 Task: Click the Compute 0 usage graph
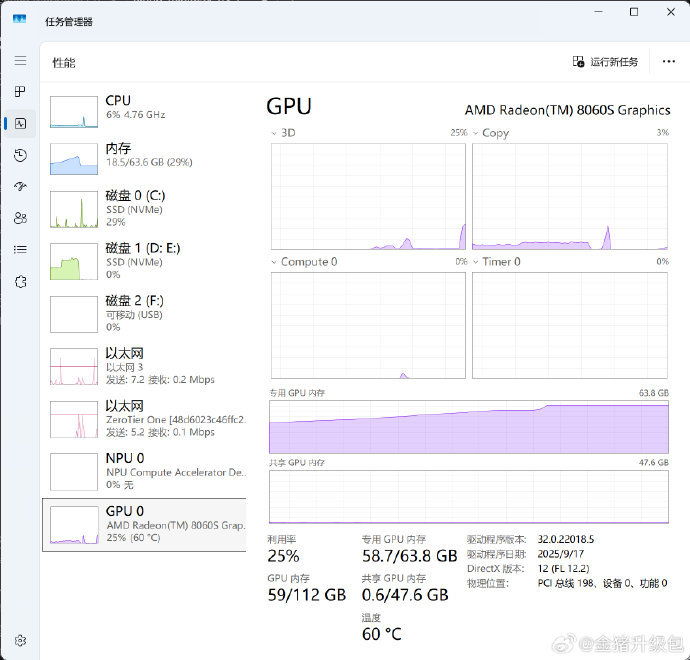368,326
